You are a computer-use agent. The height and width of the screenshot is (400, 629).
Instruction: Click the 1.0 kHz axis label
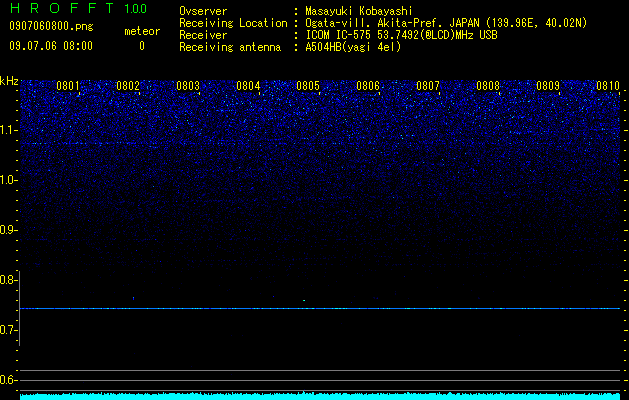pos(8,180)
